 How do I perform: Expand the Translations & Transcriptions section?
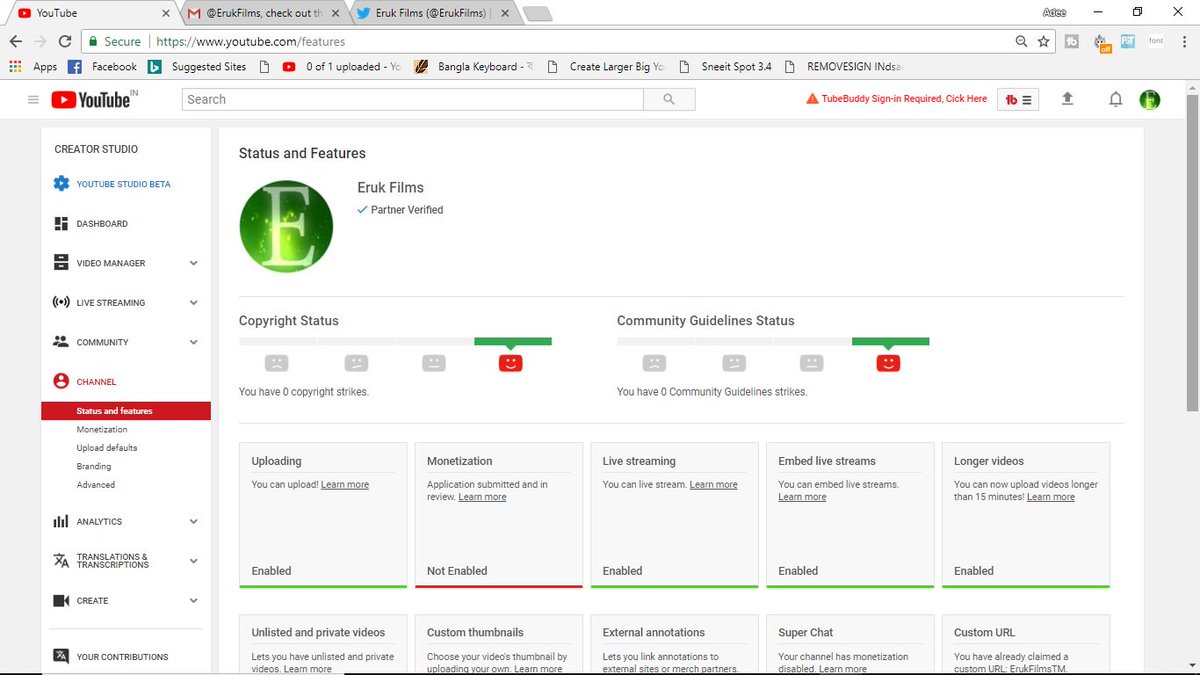click(193, 561)
